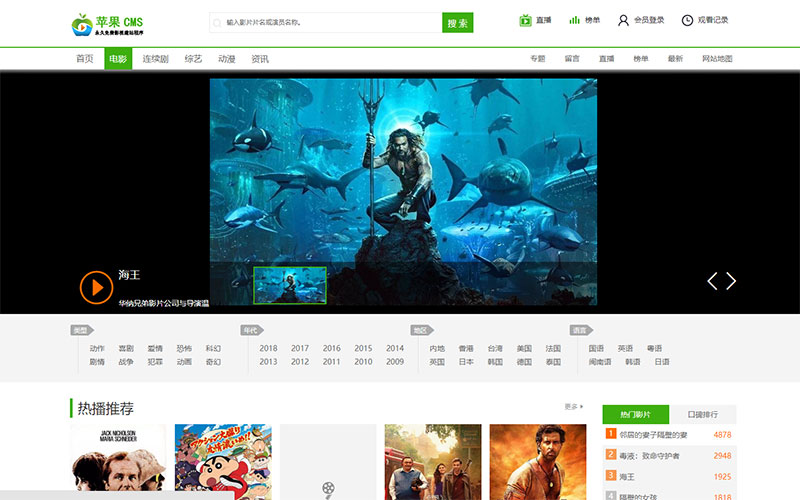Open the 网站地图 link

717,59
